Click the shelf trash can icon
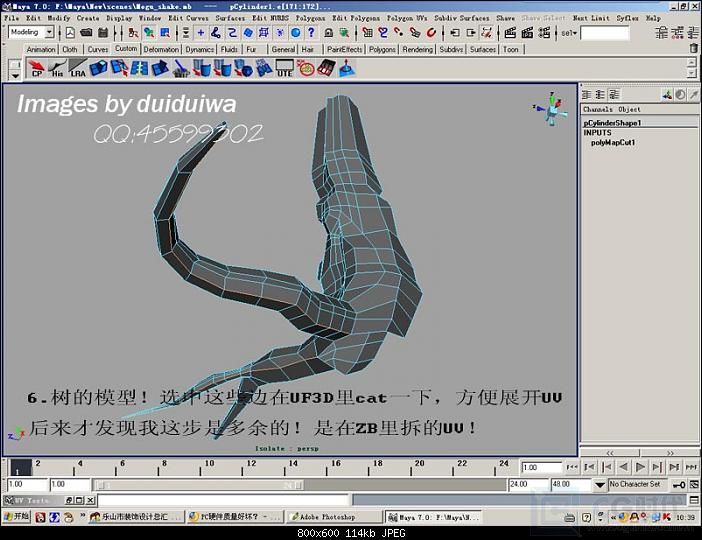702x540 pixels. [x=693, y=48]
